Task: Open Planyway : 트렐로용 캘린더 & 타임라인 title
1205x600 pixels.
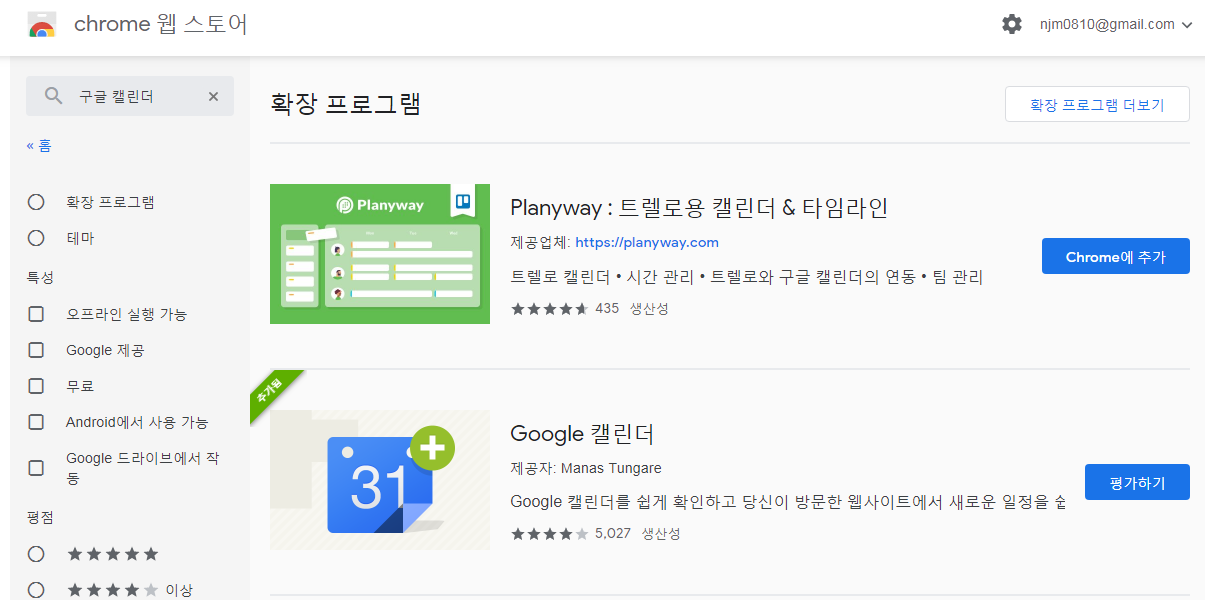Action: coord(699,208)
